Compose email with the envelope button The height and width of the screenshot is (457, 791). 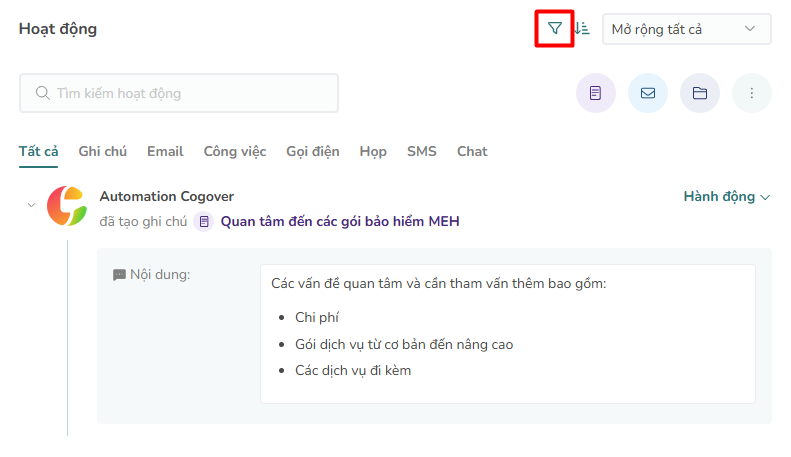[648, 93]
